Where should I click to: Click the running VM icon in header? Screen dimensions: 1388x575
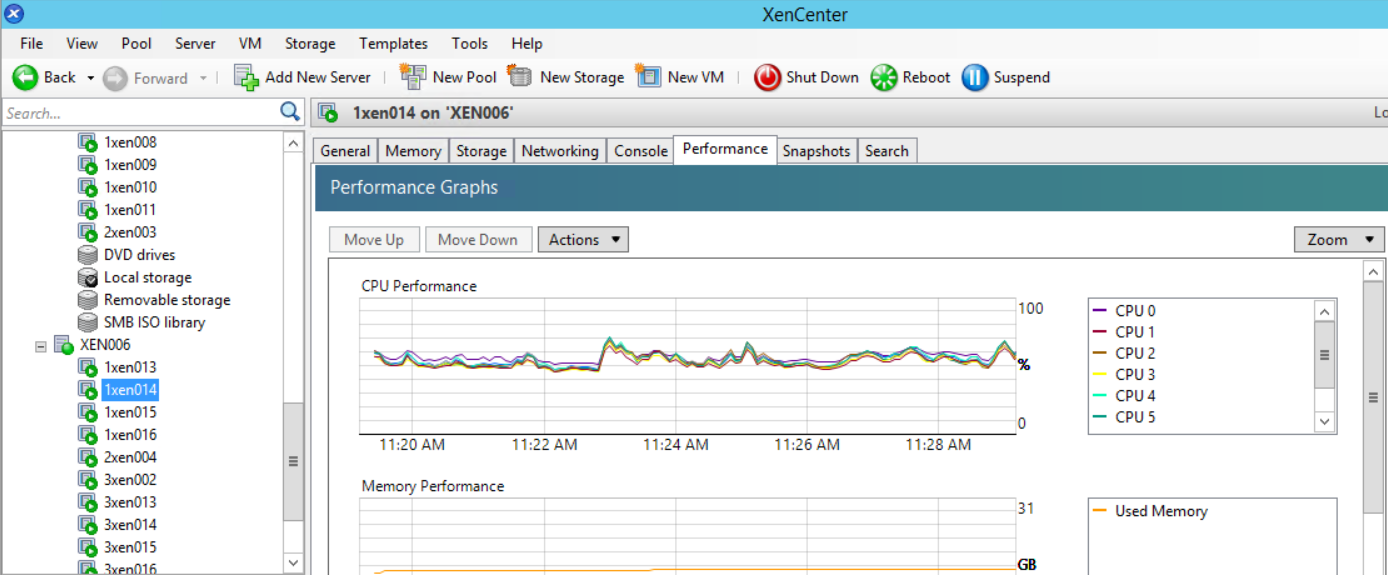[x=327, y=113]
